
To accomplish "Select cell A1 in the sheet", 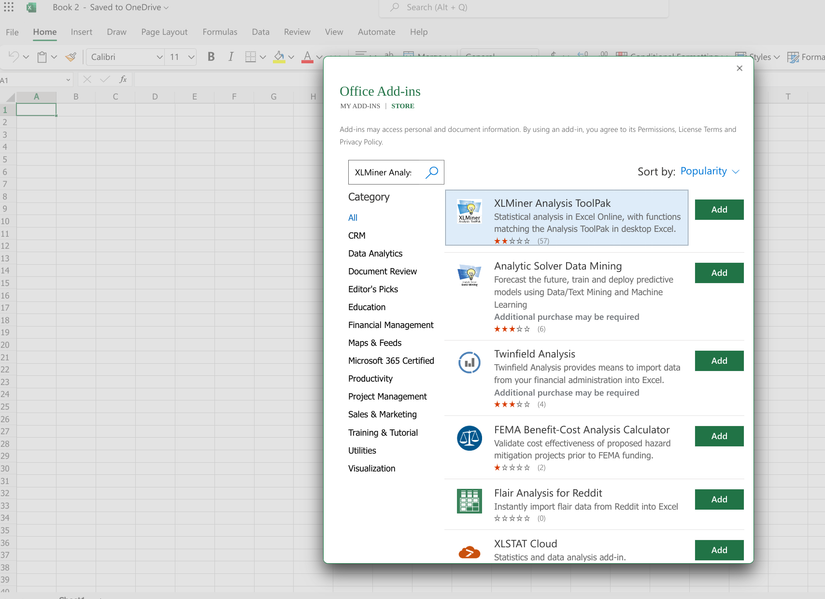I will coord(36,109).
